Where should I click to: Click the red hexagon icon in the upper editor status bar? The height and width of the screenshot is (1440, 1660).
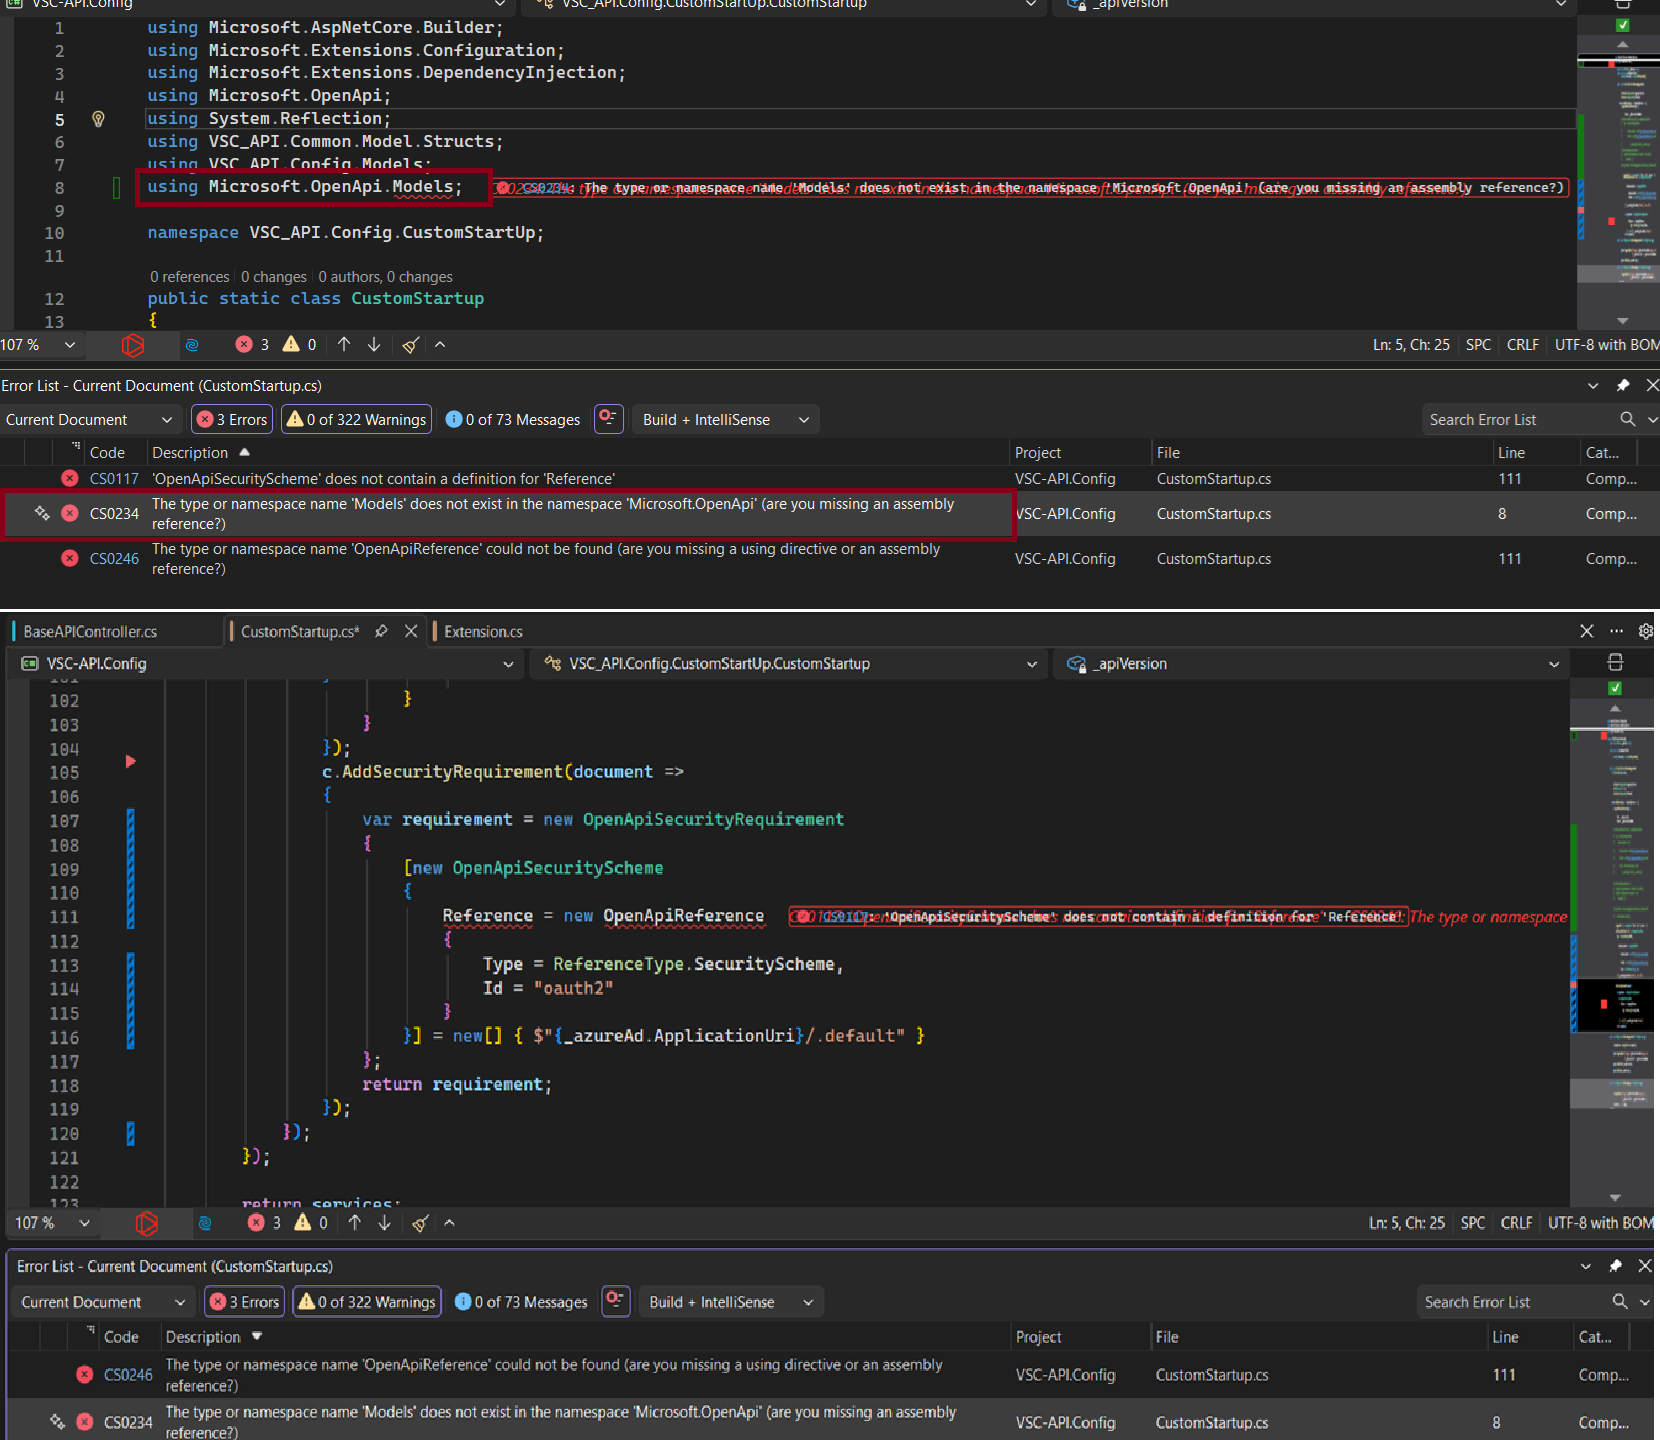(133, 345)
